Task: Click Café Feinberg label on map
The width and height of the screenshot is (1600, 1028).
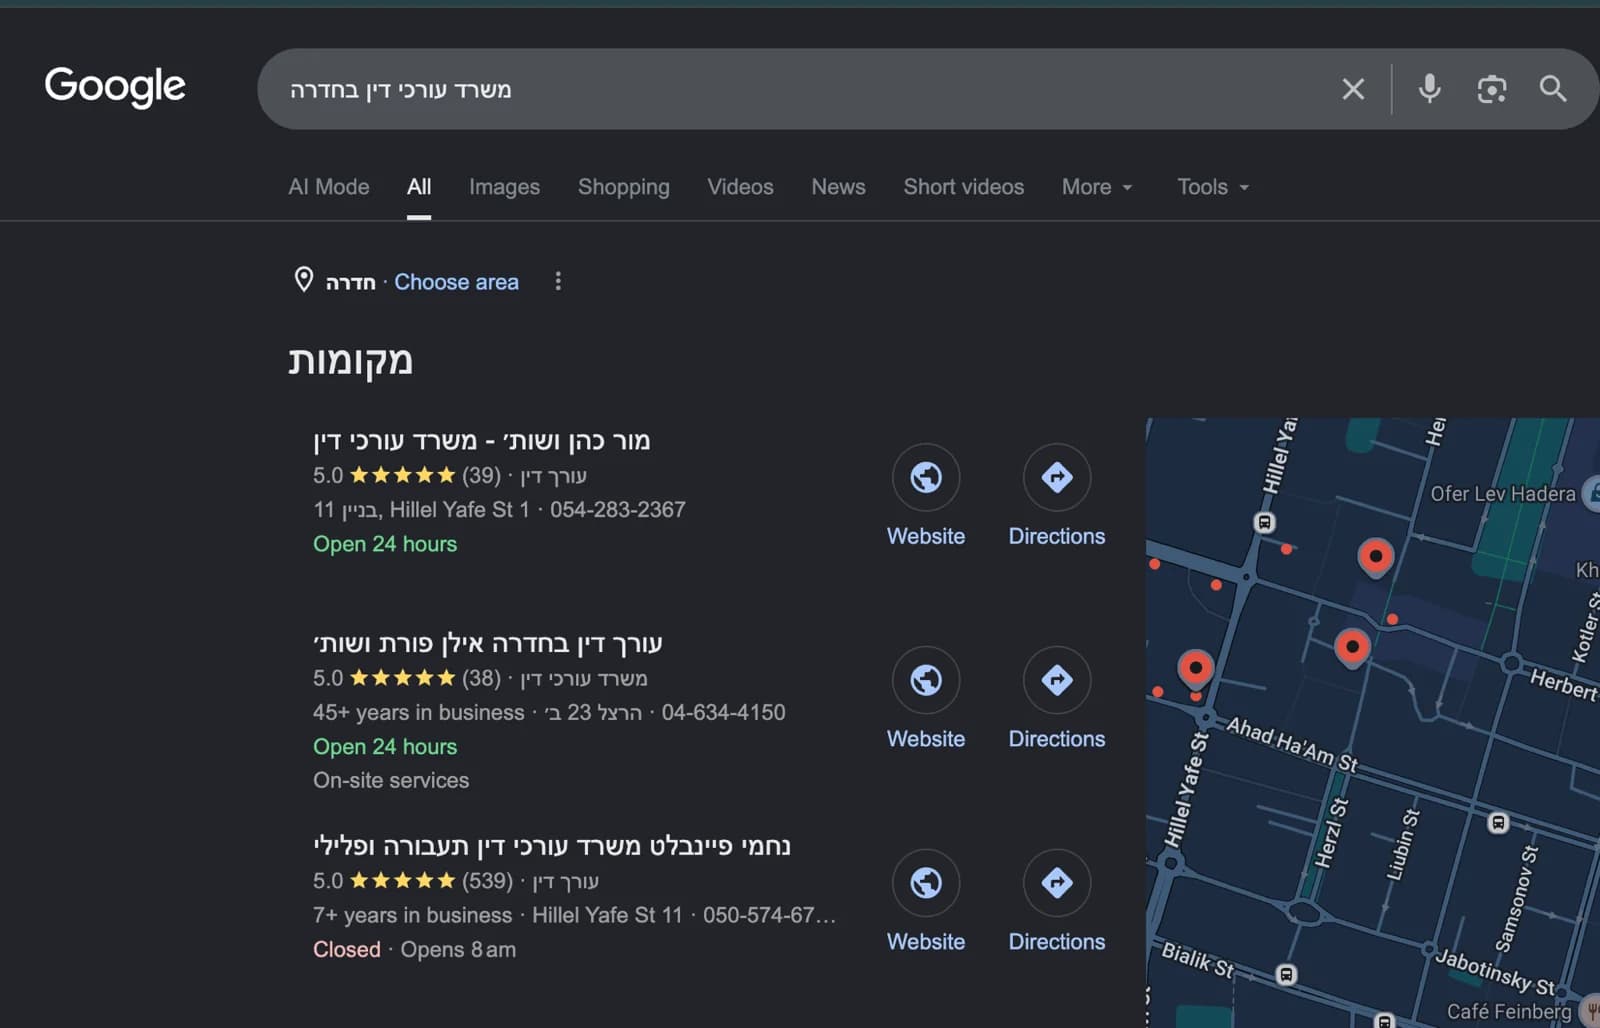Action: coord(1509,1012)
